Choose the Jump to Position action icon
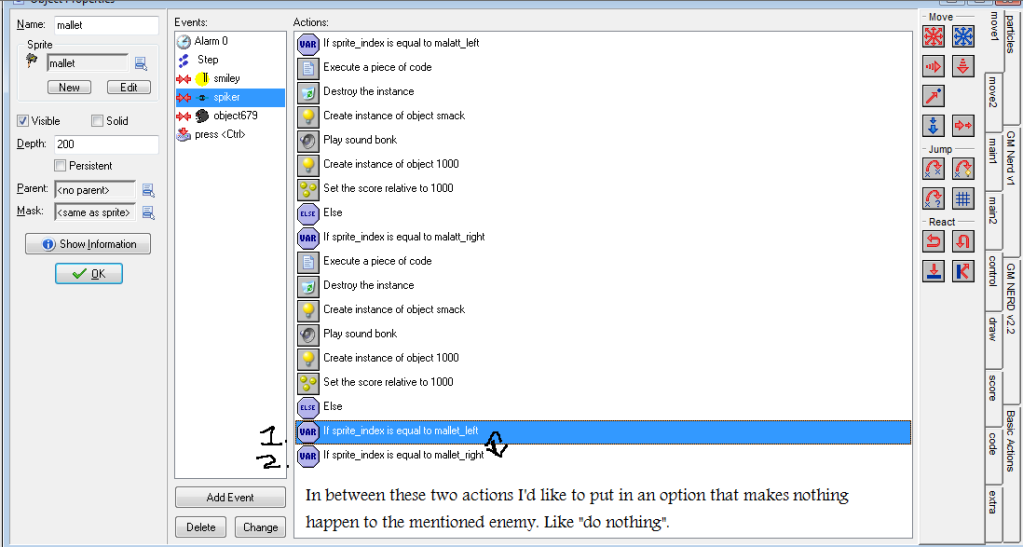The image size is (1023, 547). click(x=934, y=168)
